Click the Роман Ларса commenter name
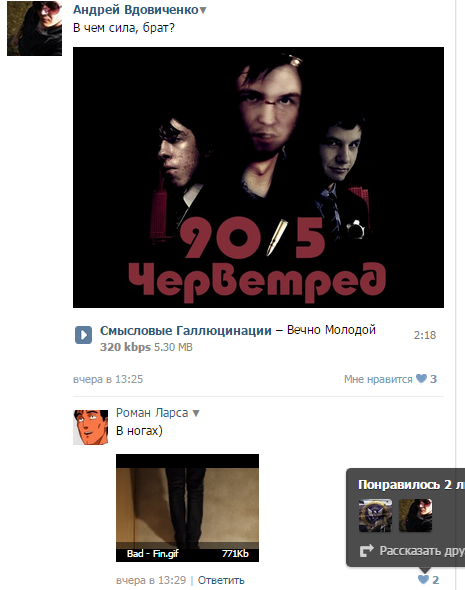The width and height of the screenshot is (465, 590). click(x=152, y=413)
